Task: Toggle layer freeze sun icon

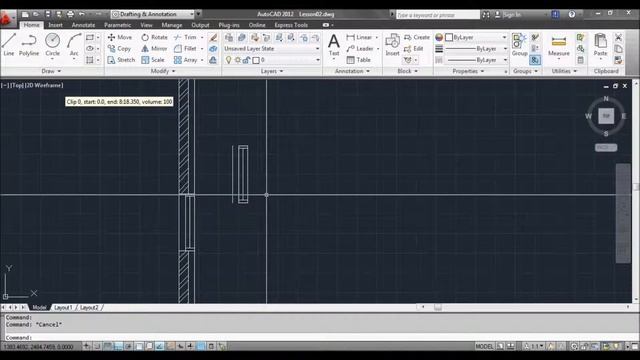Action: point(238,60)
